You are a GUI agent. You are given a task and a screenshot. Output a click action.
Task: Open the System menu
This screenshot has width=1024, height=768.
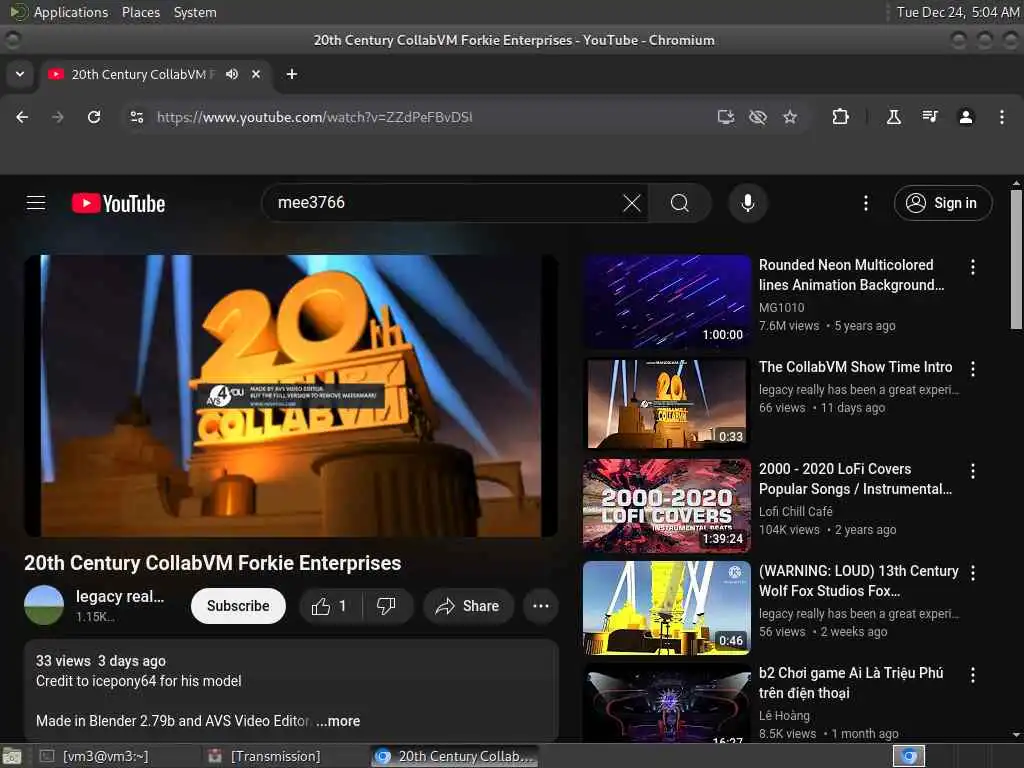point(195,12)
